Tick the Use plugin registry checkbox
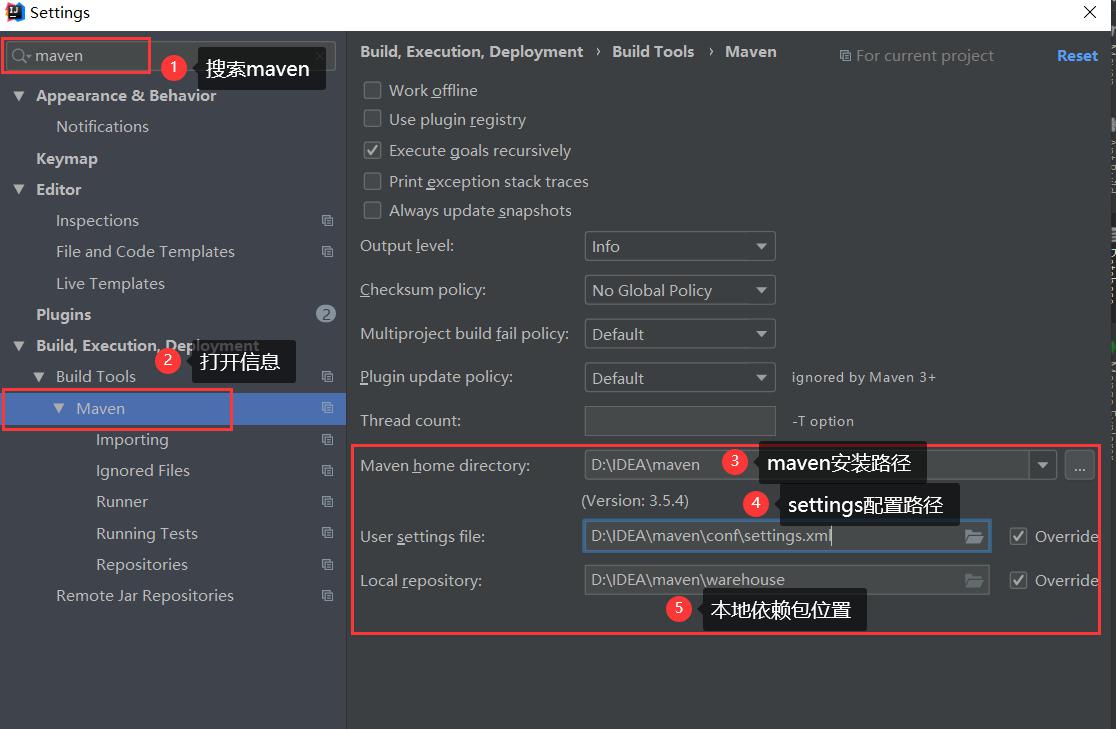This screenshot has width=1116, height=729. (x=372, y=119)
